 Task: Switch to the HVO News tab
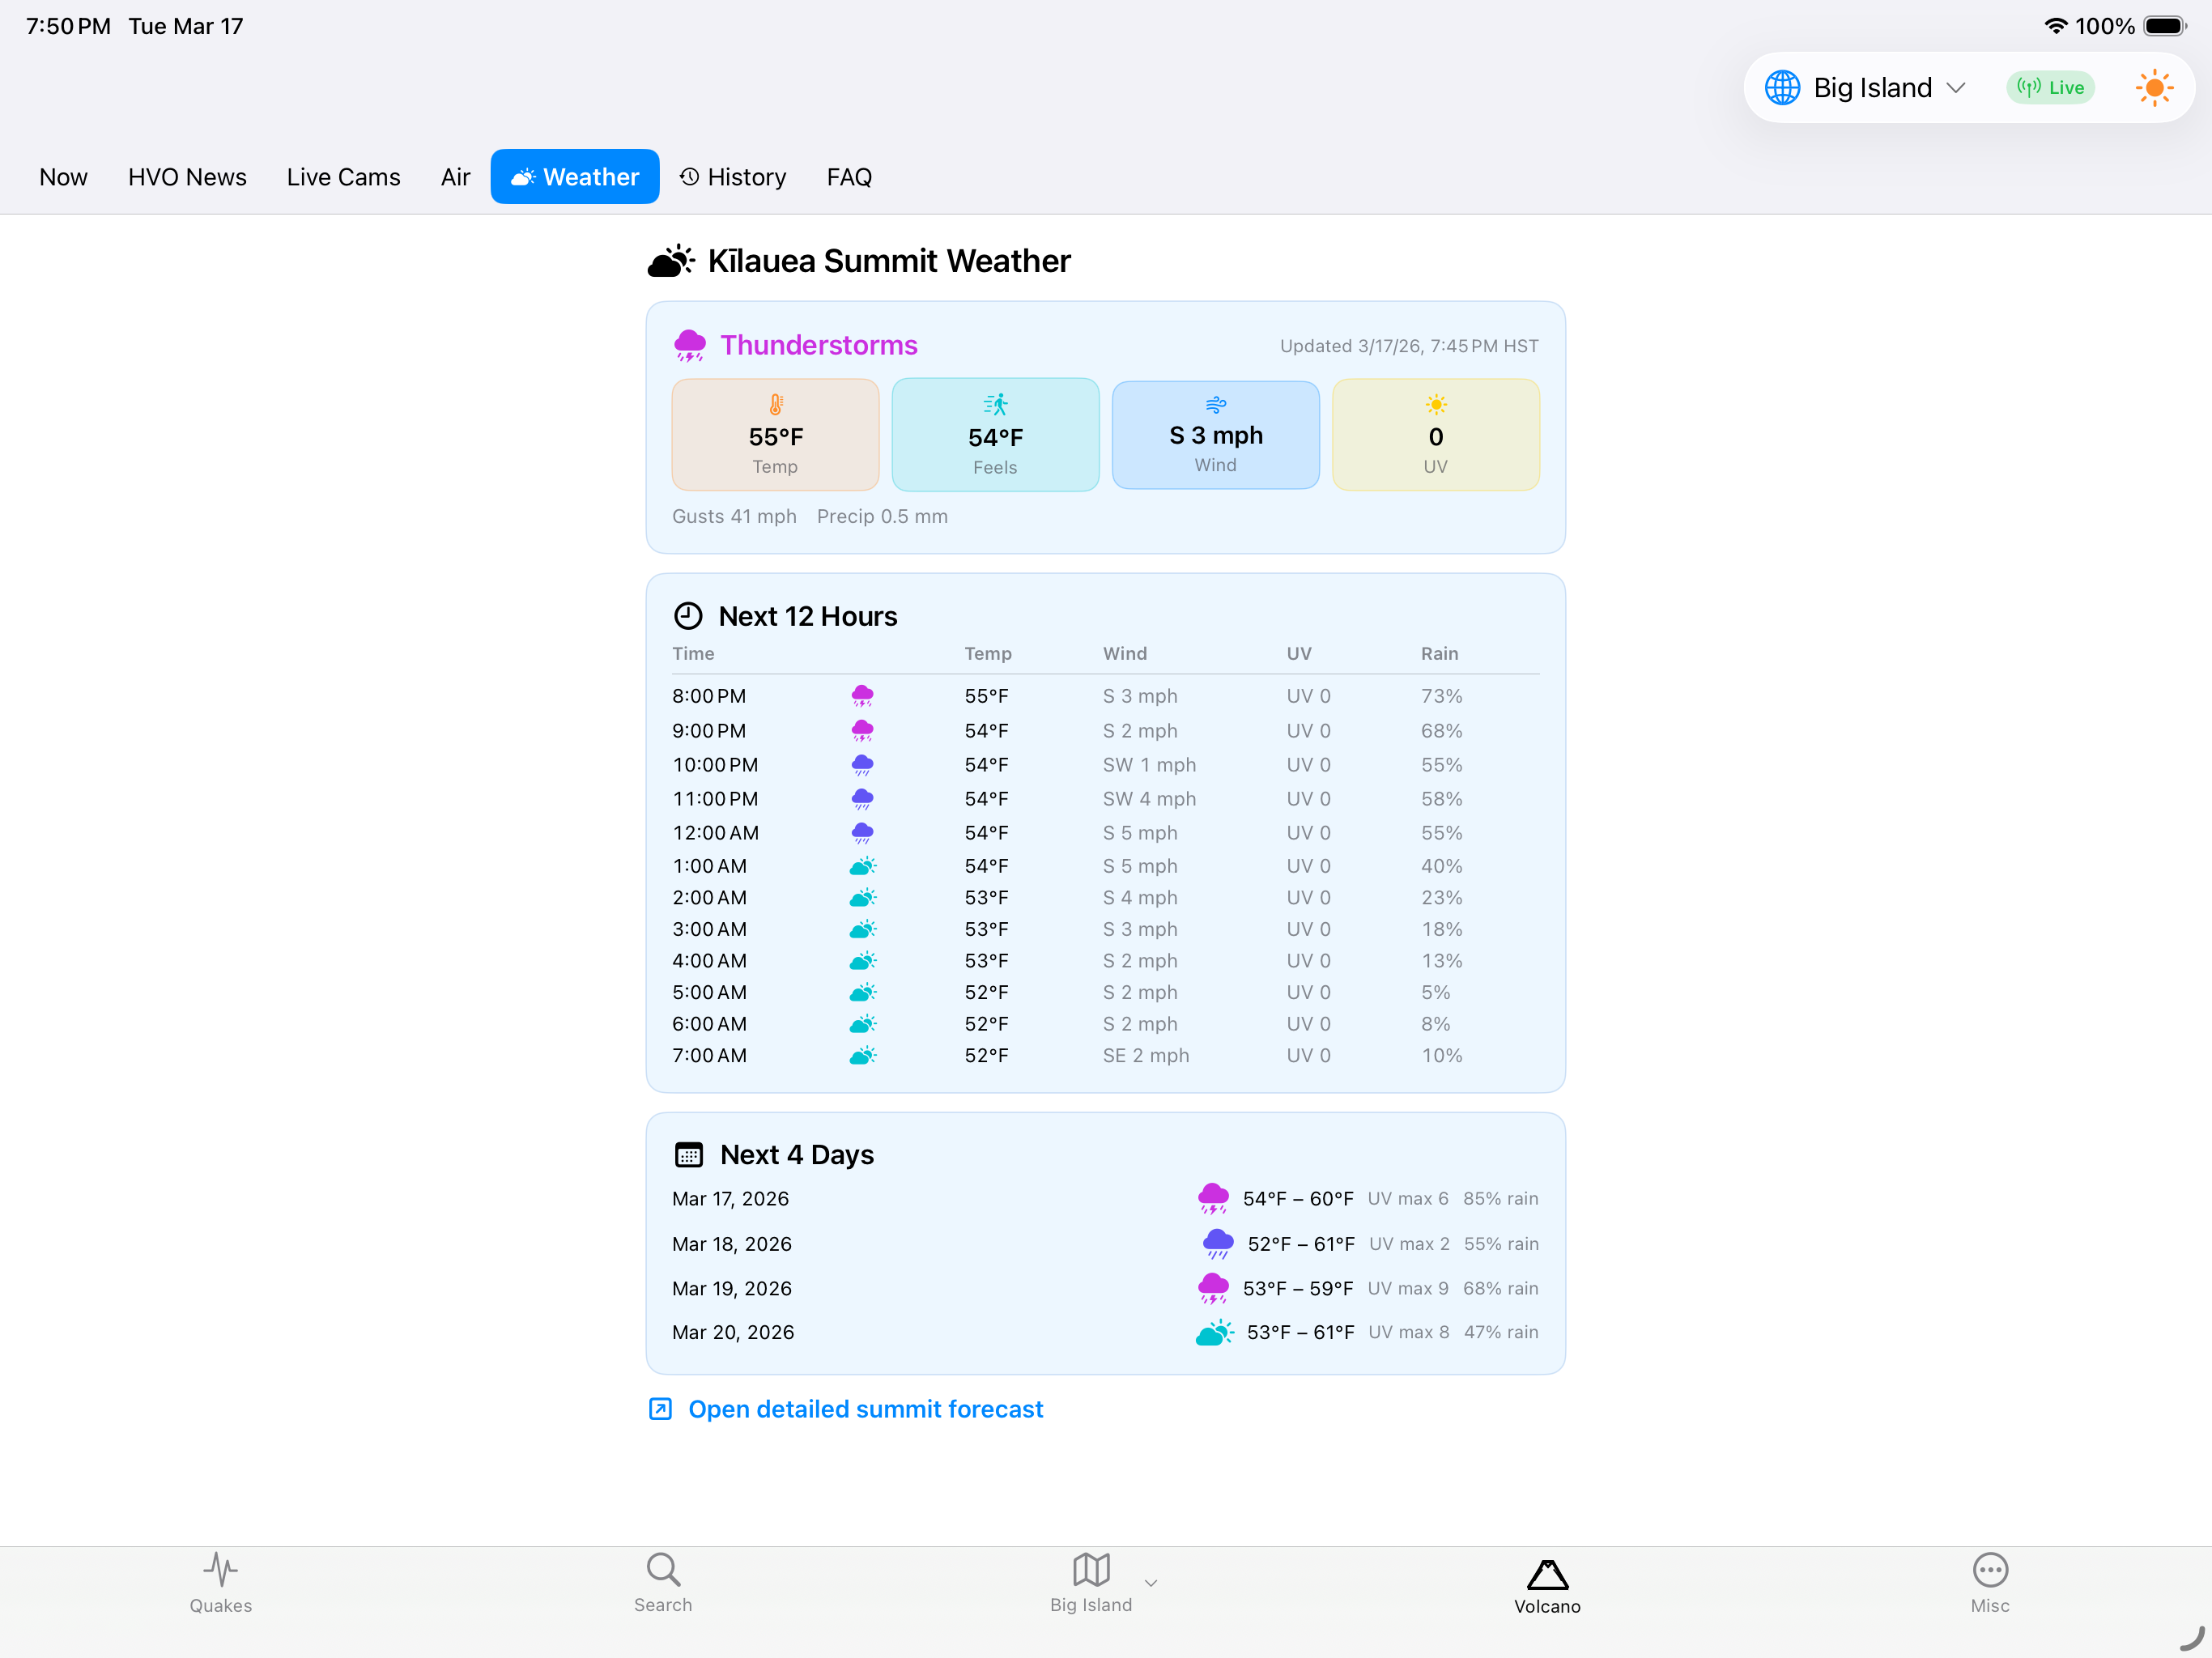187,177
